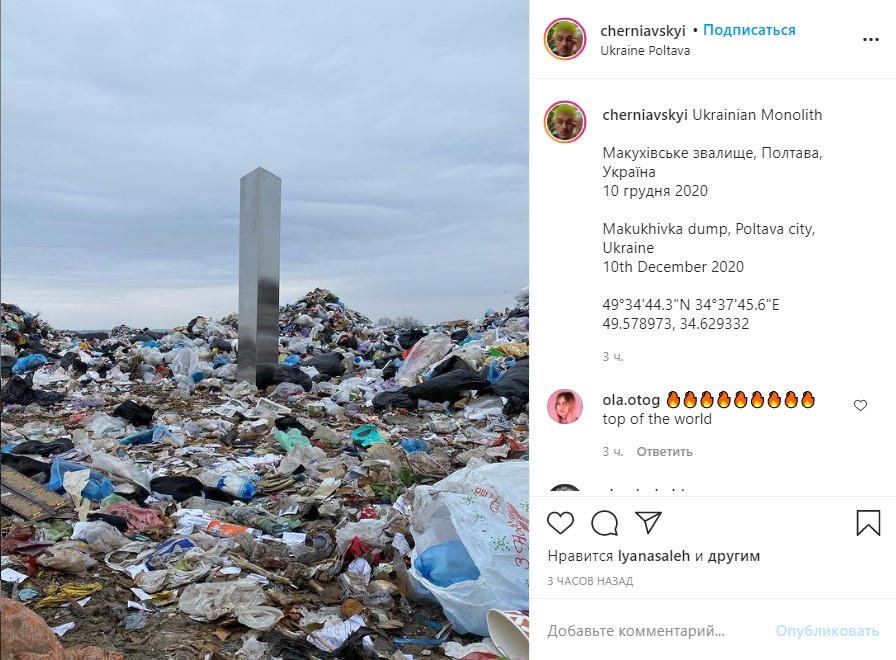This screenshot has width=896, height=660.
Task: Reply to ola.otog's comment with Ответить
Action: coord(664,451)
